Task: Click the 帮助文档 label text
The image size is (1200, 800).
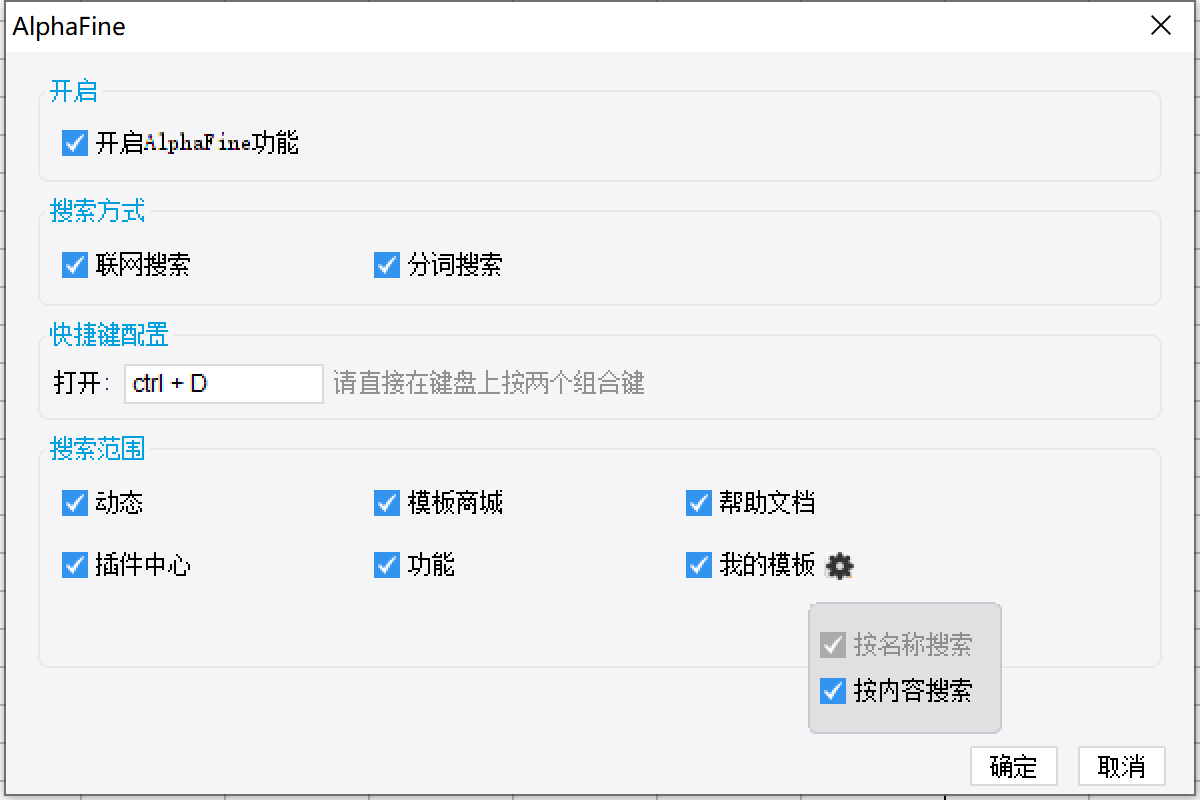Action: click(767, 502)
